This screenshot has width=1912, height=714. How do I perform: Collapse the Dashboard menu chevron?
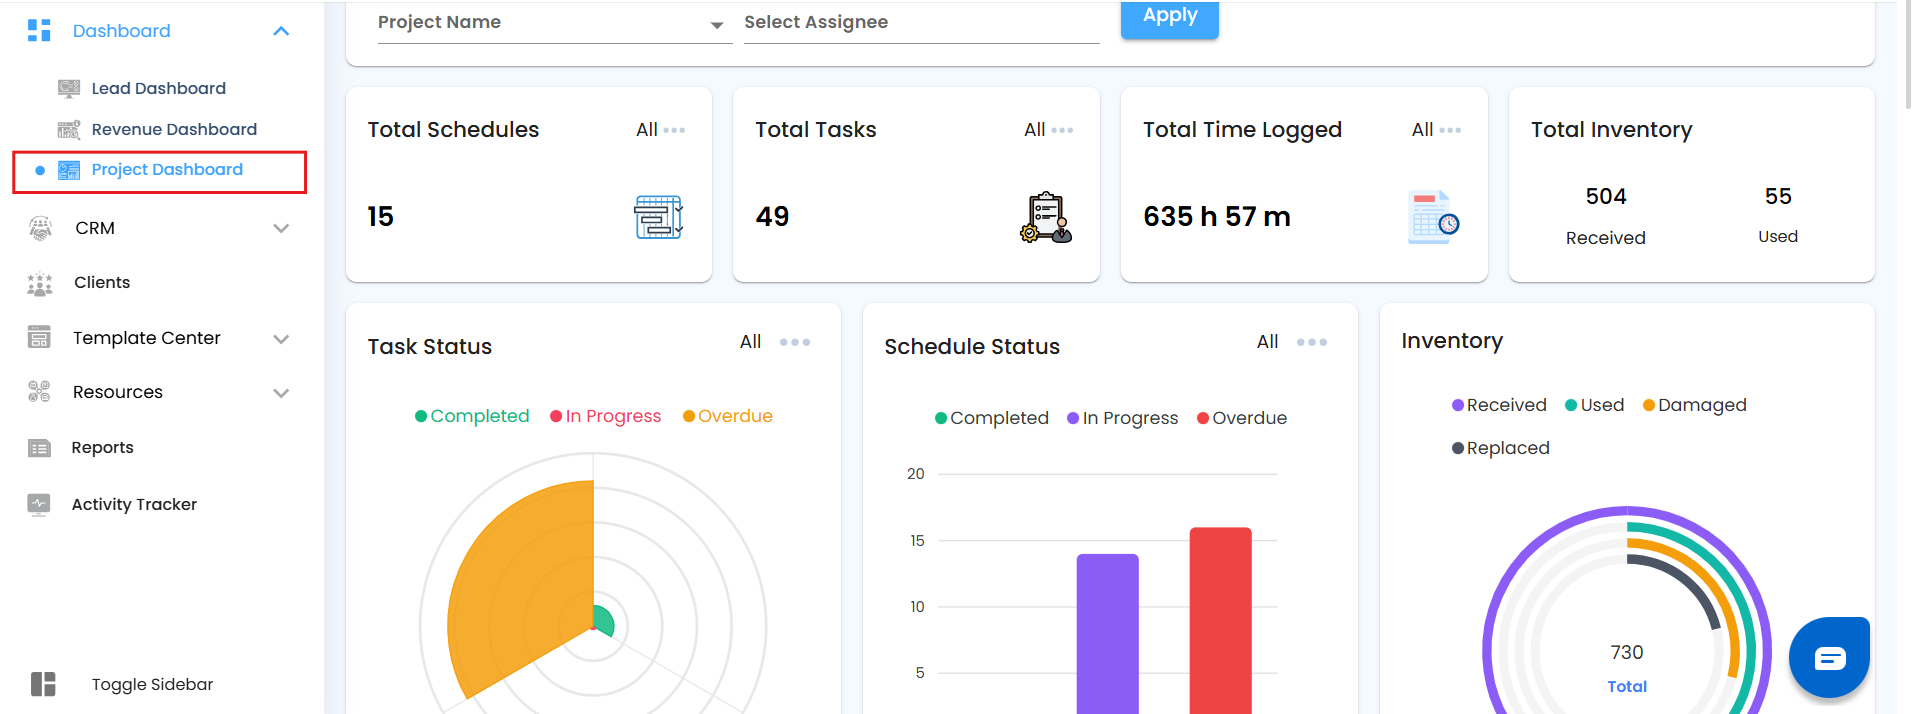tap(281, 31)
